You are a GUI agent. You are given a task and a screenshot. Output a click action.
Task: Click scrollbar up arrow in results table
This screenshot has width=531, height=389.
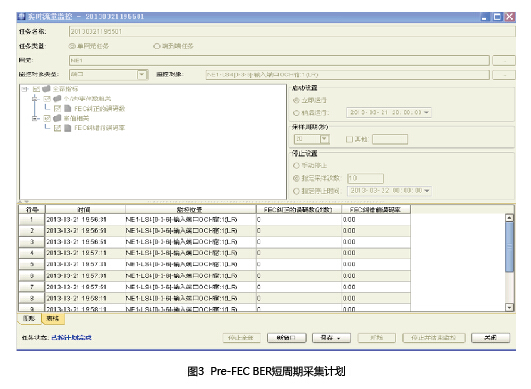509,218
